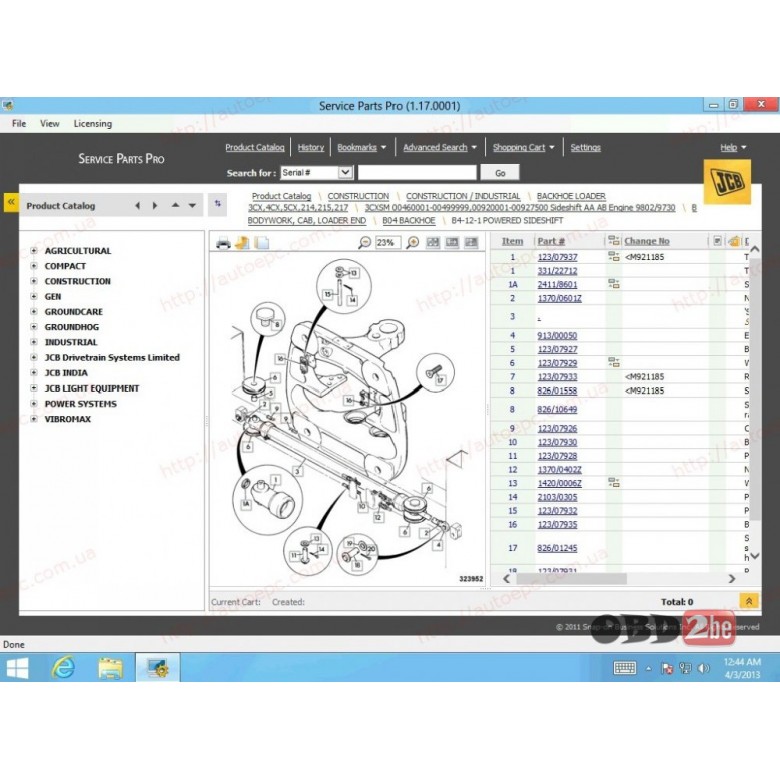Open the Licensing menu
This screenshot has width=780, height=780.
point(93,123)
